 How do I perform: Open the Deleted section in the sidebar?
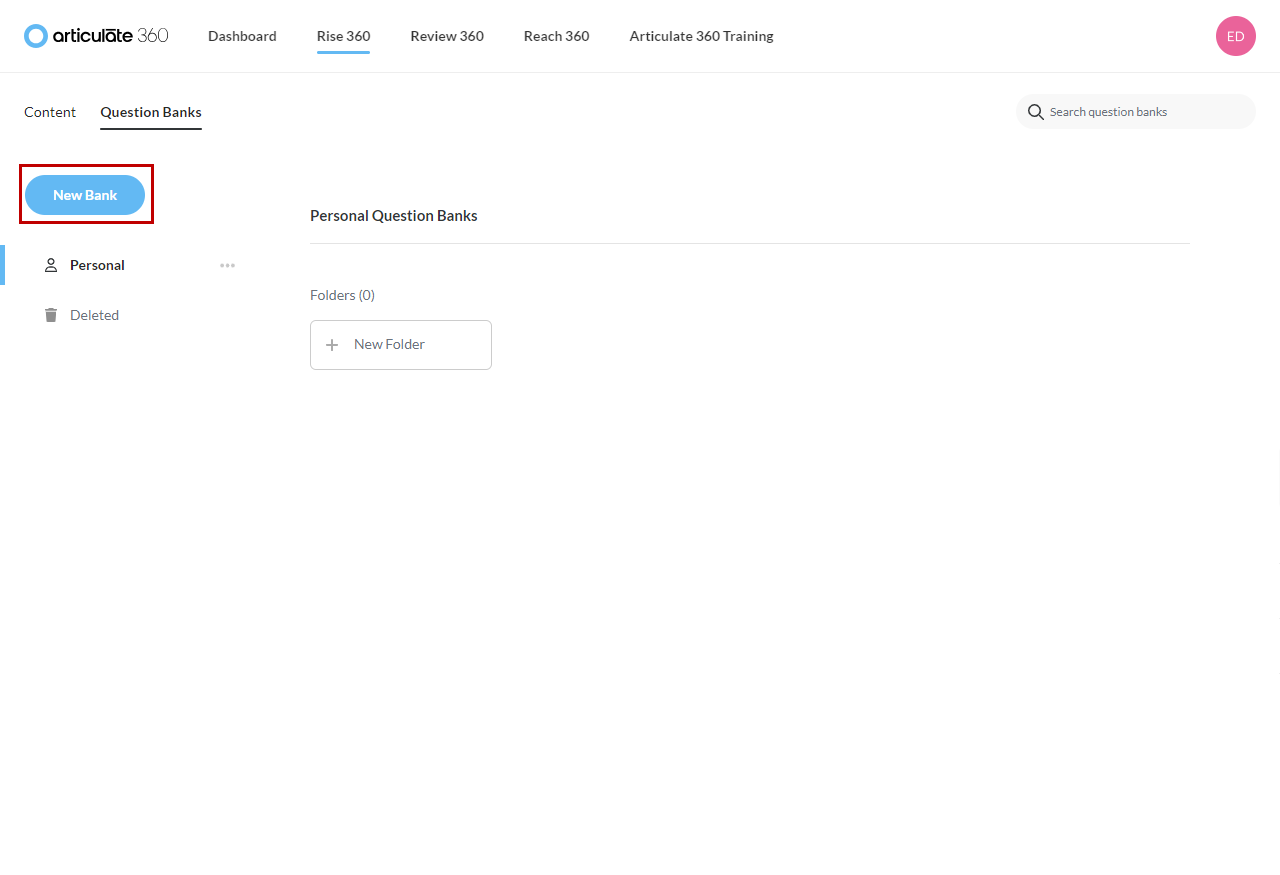pos(94,315)
